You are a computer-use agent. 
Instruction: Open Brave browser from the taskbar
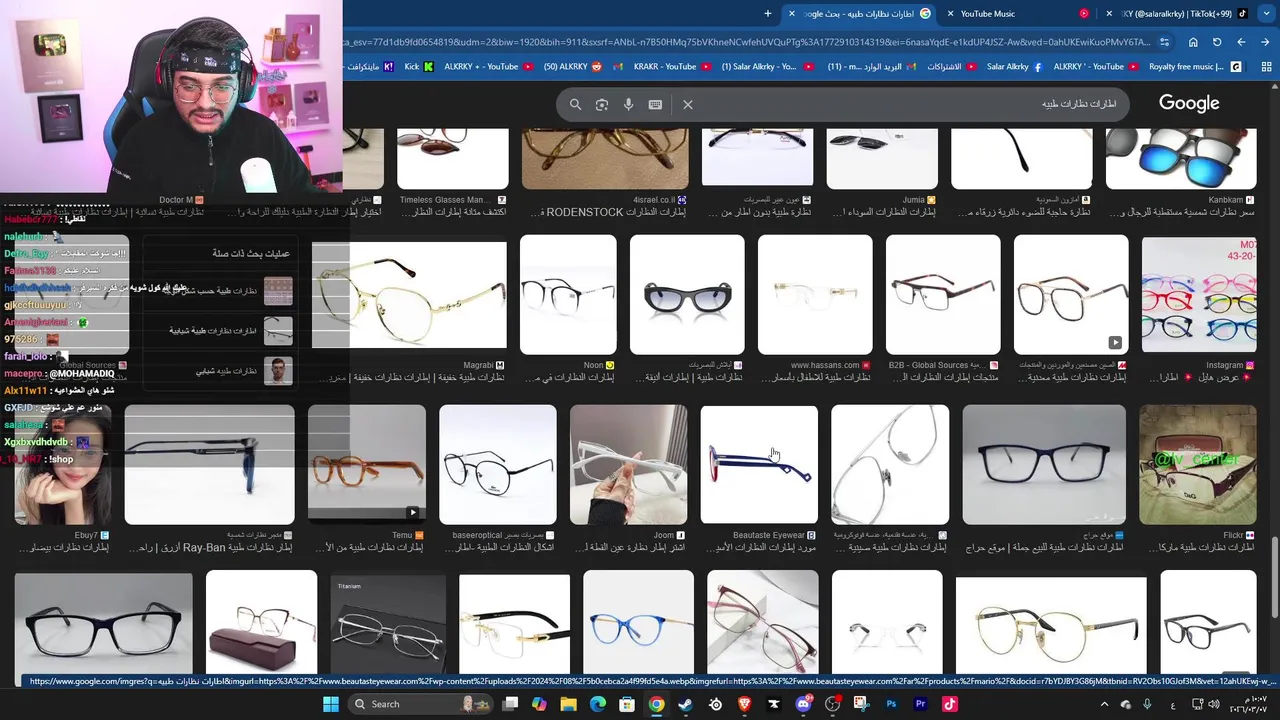point(744,704)
